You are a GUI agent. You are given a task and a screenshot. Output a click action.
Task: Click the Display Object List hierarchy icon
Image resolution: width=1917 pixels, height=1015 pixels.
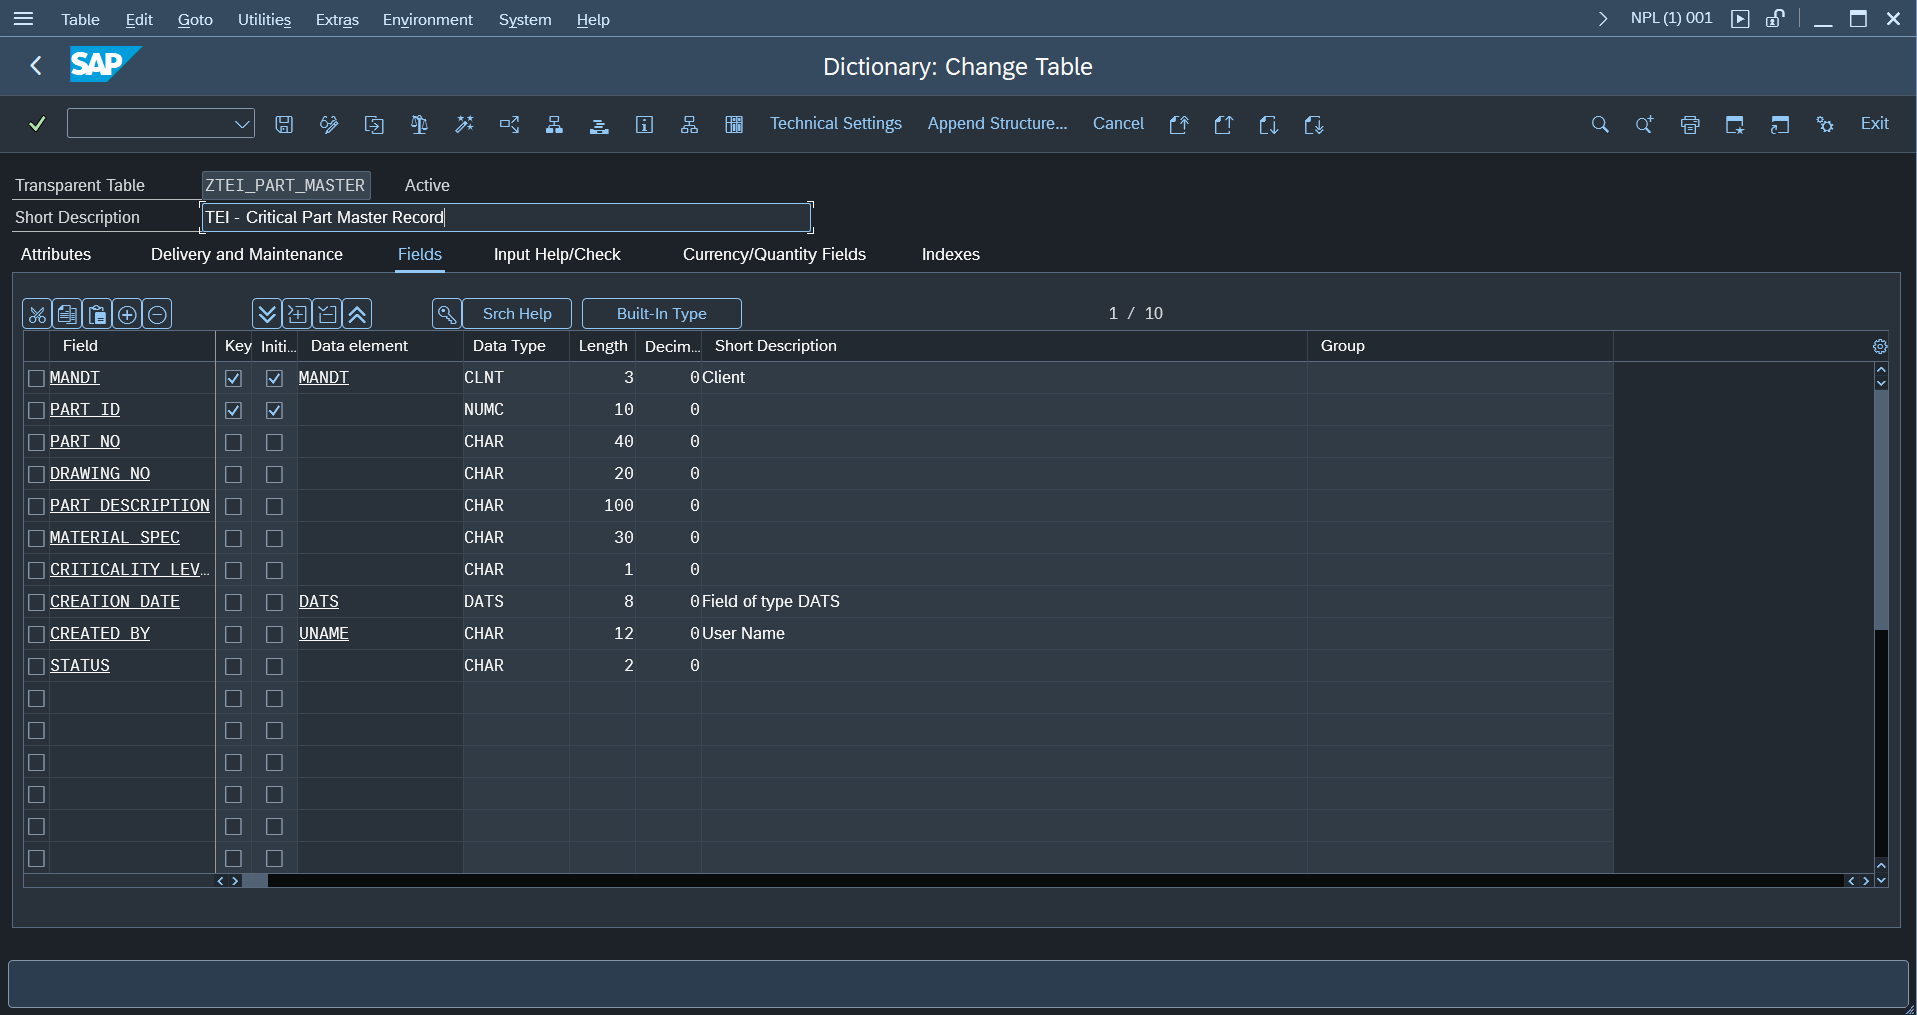[x=554, y=124]
